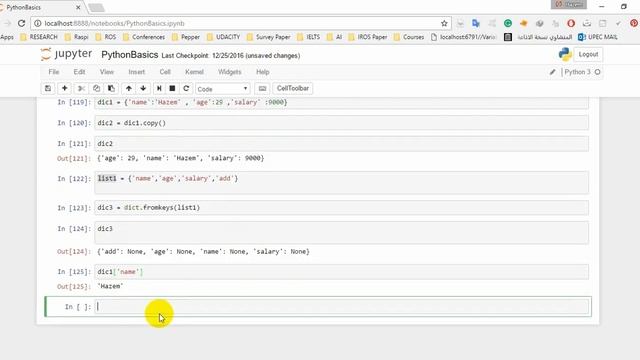Open a new browser tab
The height and width of the screenshot is (360, 640).
(96, 7)
